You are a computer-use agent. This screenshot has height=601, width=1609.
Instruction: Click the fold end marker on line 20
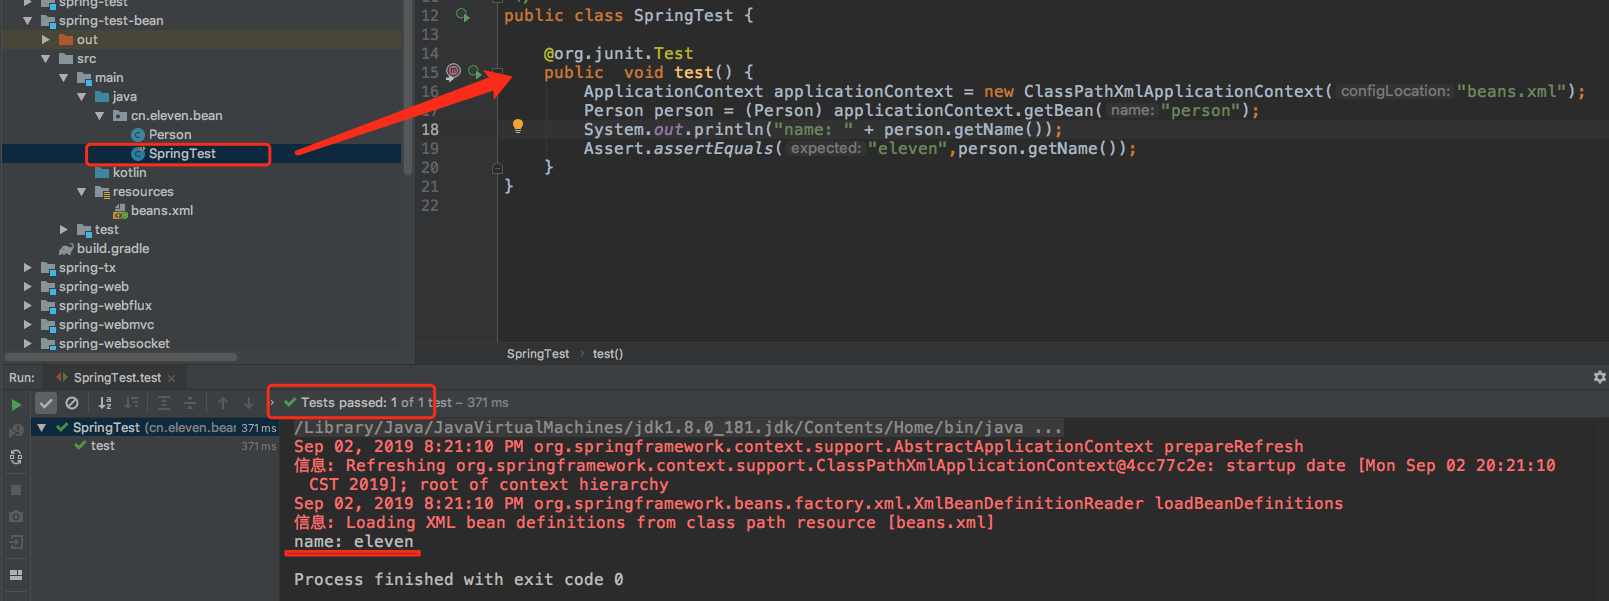[497, 168]
